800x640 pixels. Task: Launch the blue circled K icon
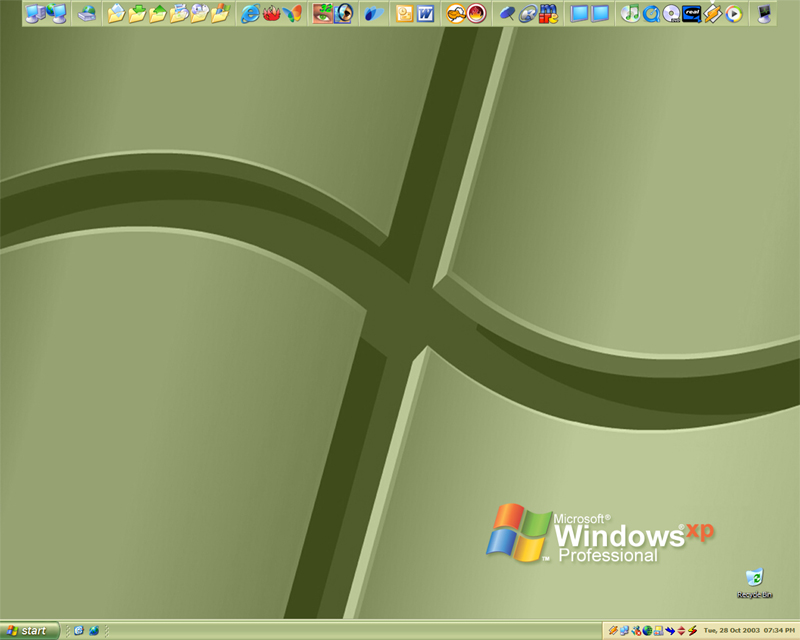[x=528, y=13]
